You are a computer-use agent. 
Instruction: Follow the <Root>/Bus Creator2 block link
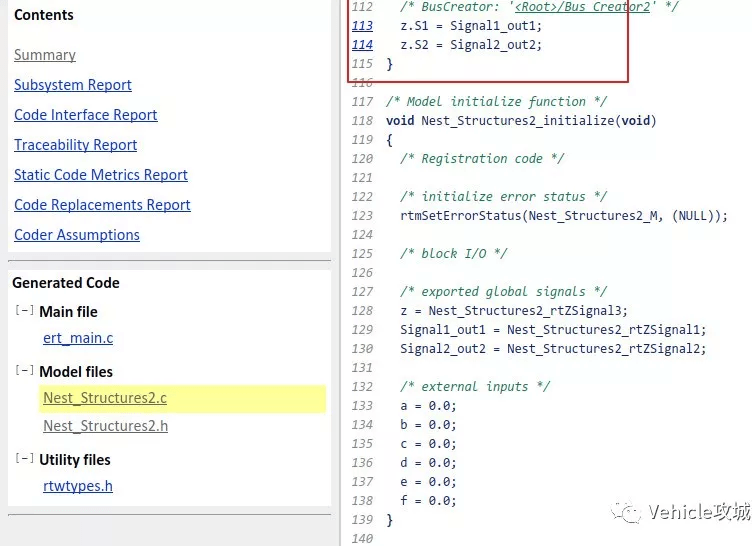(582, 7)
